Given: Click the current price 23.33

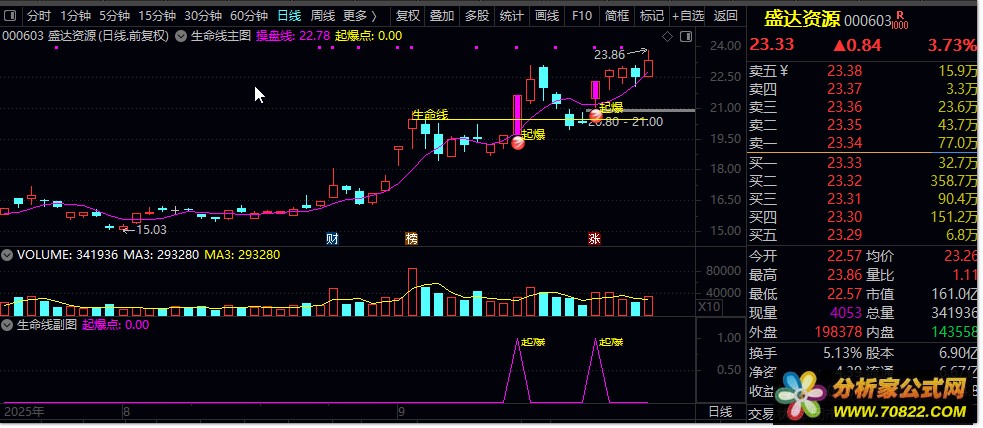Looking at the screenshot, I should pos(772,45).
